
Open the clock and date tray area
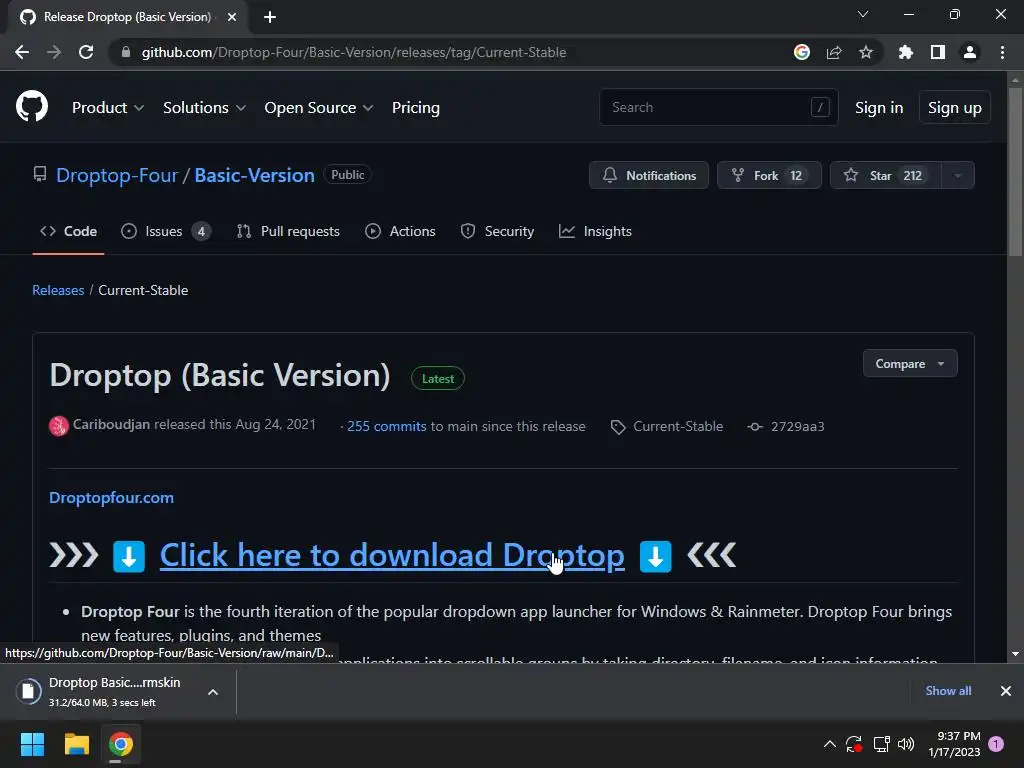coord(954,744)
